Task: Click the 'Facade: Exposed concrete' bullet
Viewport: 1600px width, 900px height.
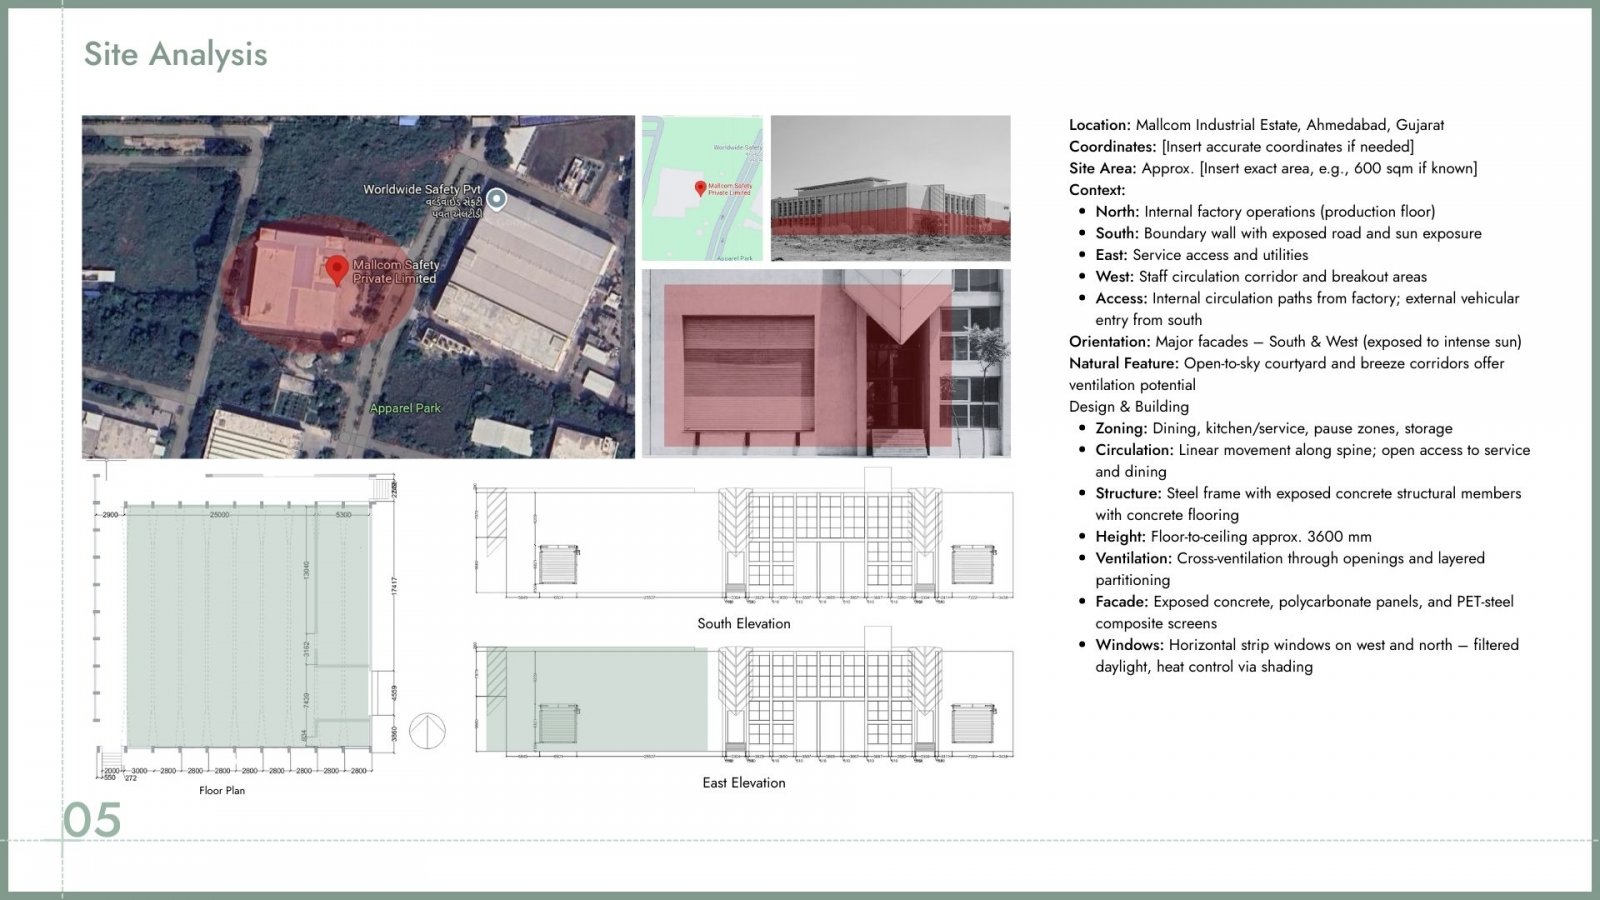Action: pos(1304,612)
